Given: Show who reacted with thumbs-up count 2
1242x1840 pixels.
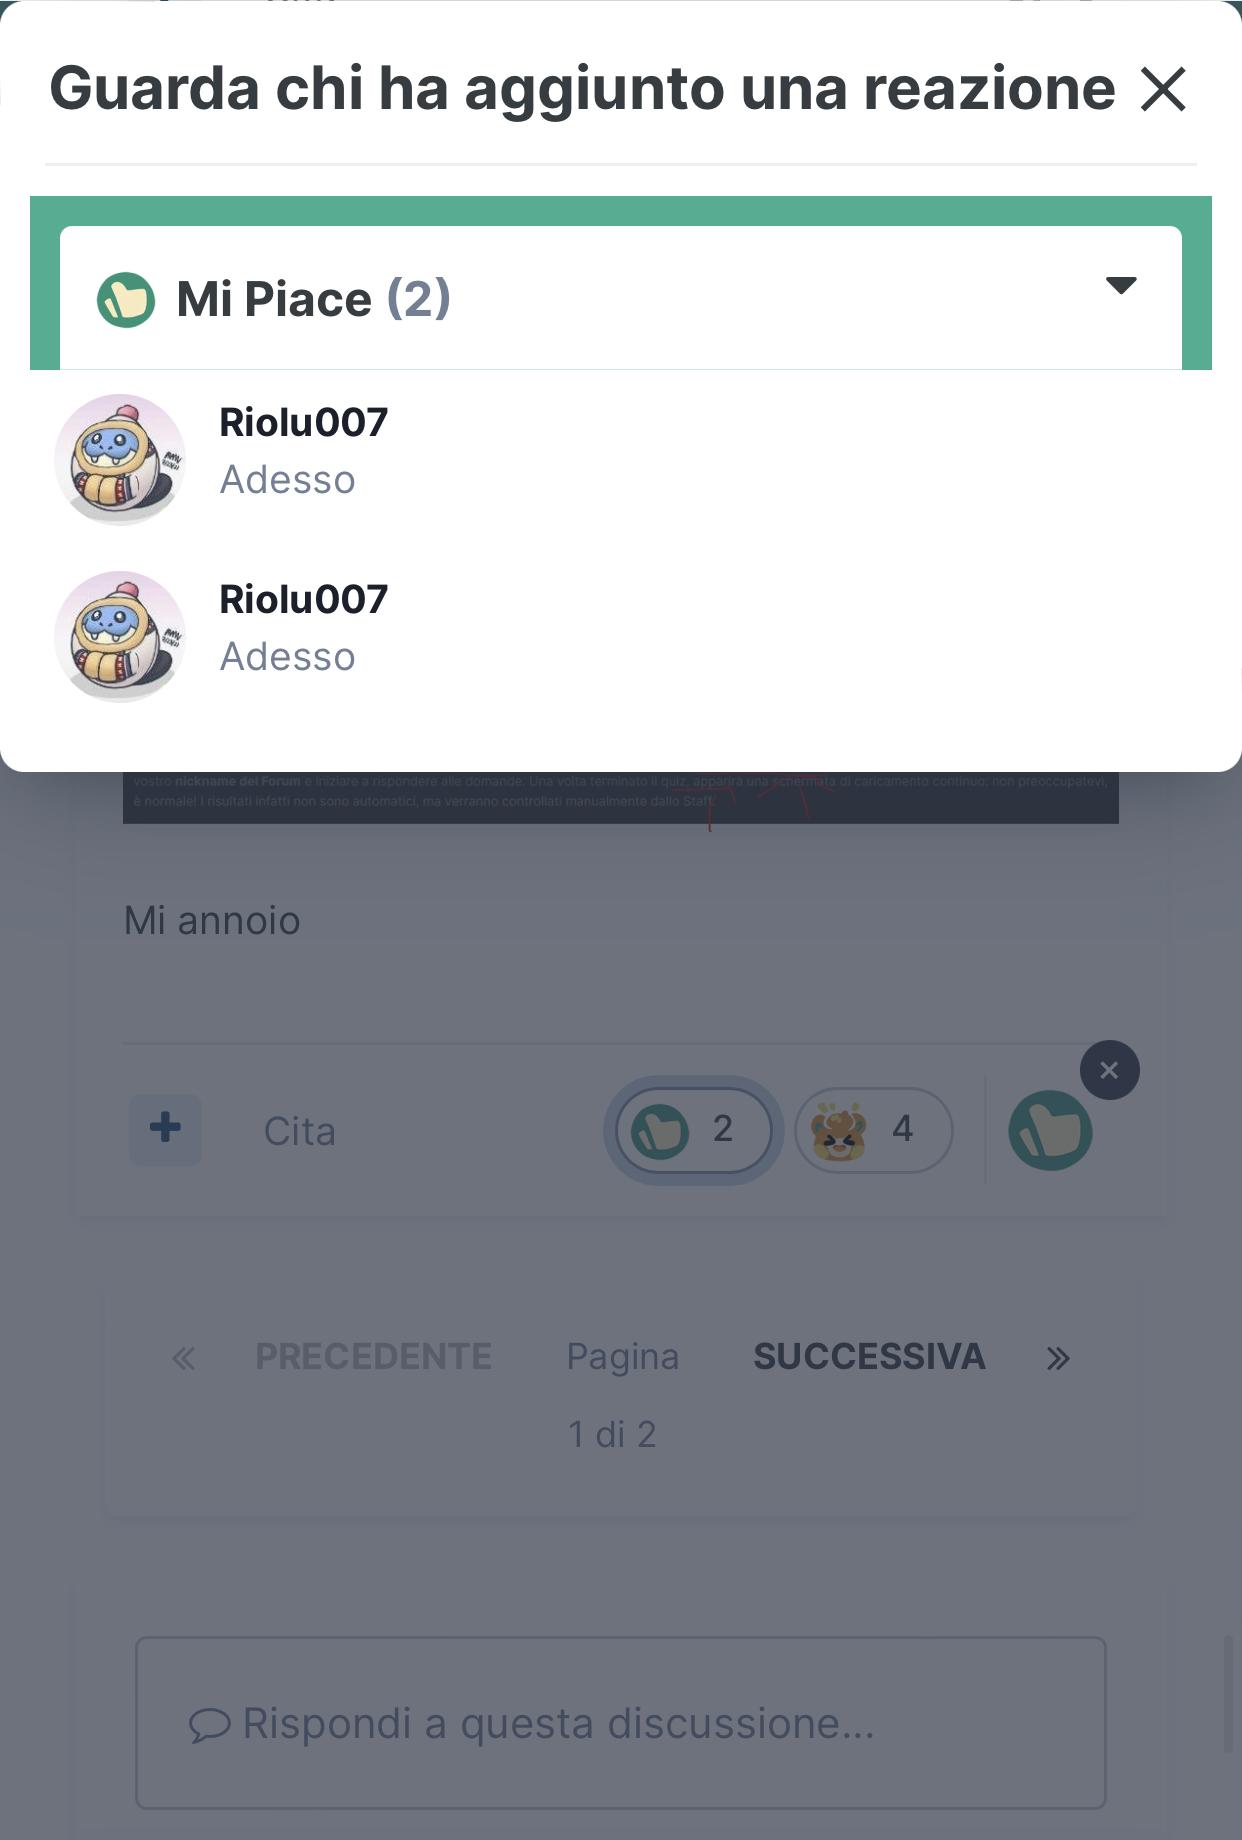Looking at the screenshot, I should pos(693,1130).
